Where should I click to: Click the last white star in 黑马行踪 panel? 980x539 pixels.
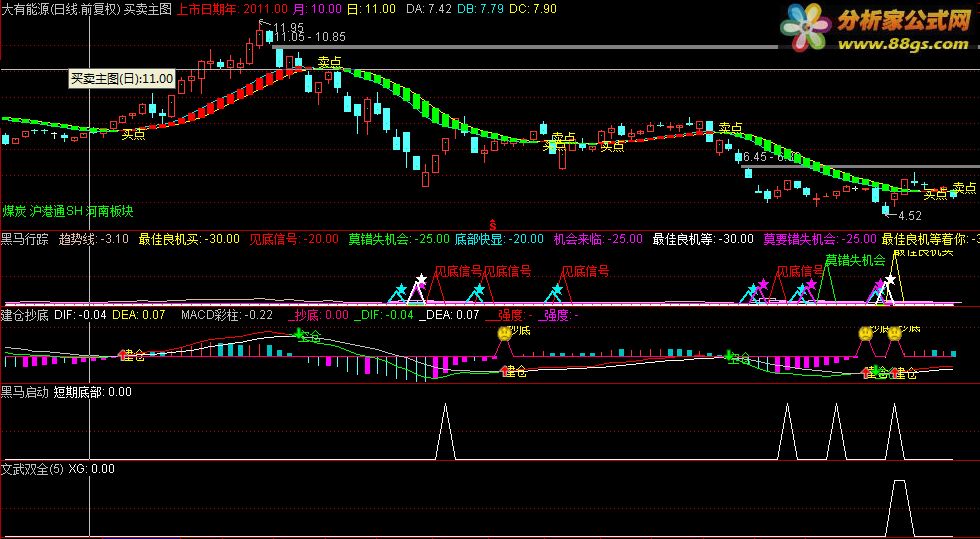pyautogui.click(x=891, y=280)
